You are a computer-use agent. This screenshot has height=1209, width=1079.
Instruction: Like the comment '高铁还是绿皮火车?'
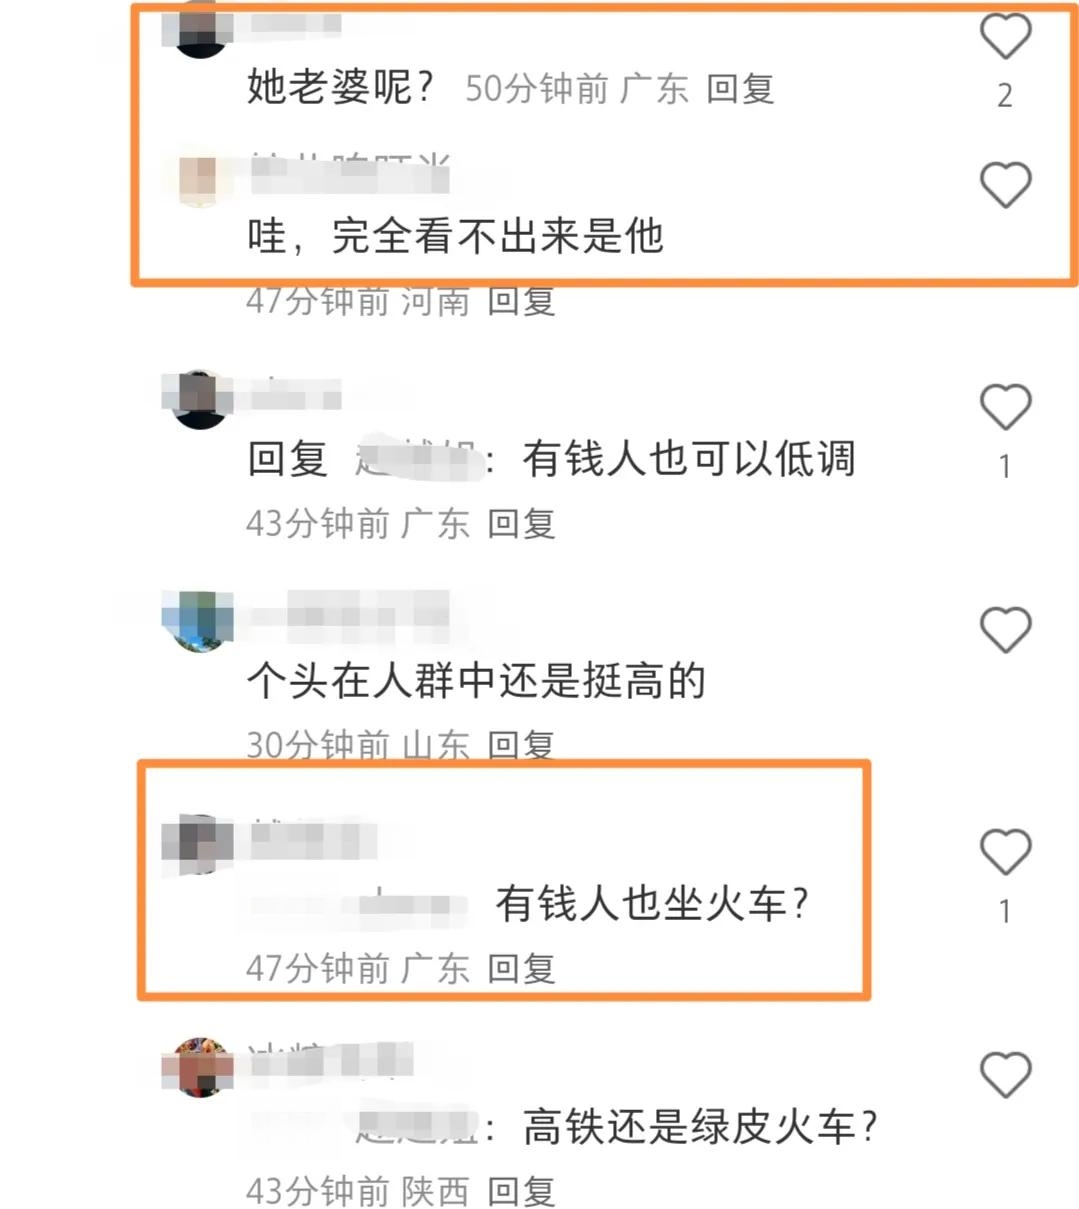(1005, 1075)
